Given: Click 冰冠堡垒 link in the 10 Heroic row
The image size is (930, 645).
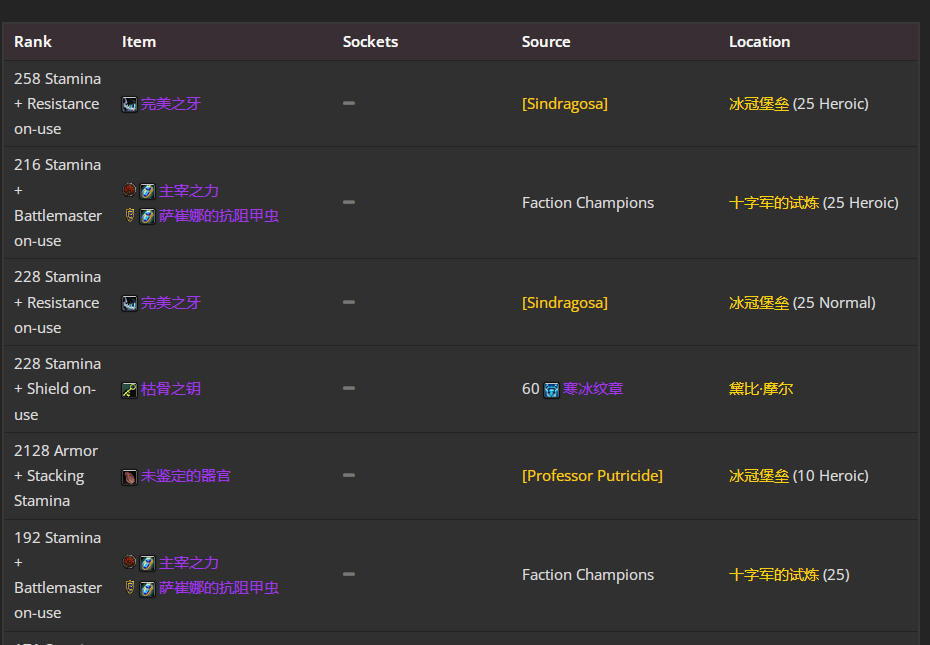Looking at the screenshot, I should (758, 475).
